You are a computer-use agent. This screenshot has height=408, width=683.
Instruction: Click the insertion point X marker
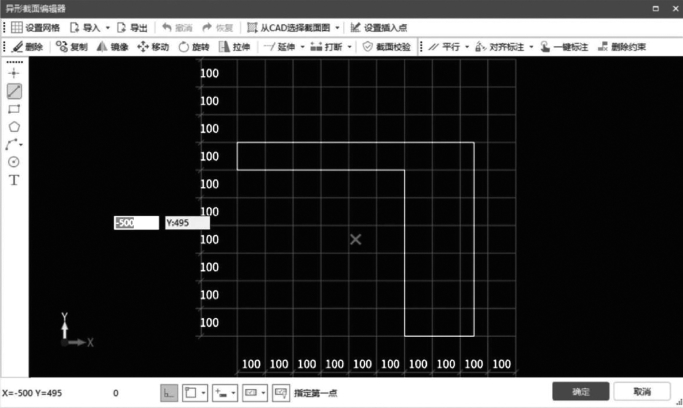(355, 239)
